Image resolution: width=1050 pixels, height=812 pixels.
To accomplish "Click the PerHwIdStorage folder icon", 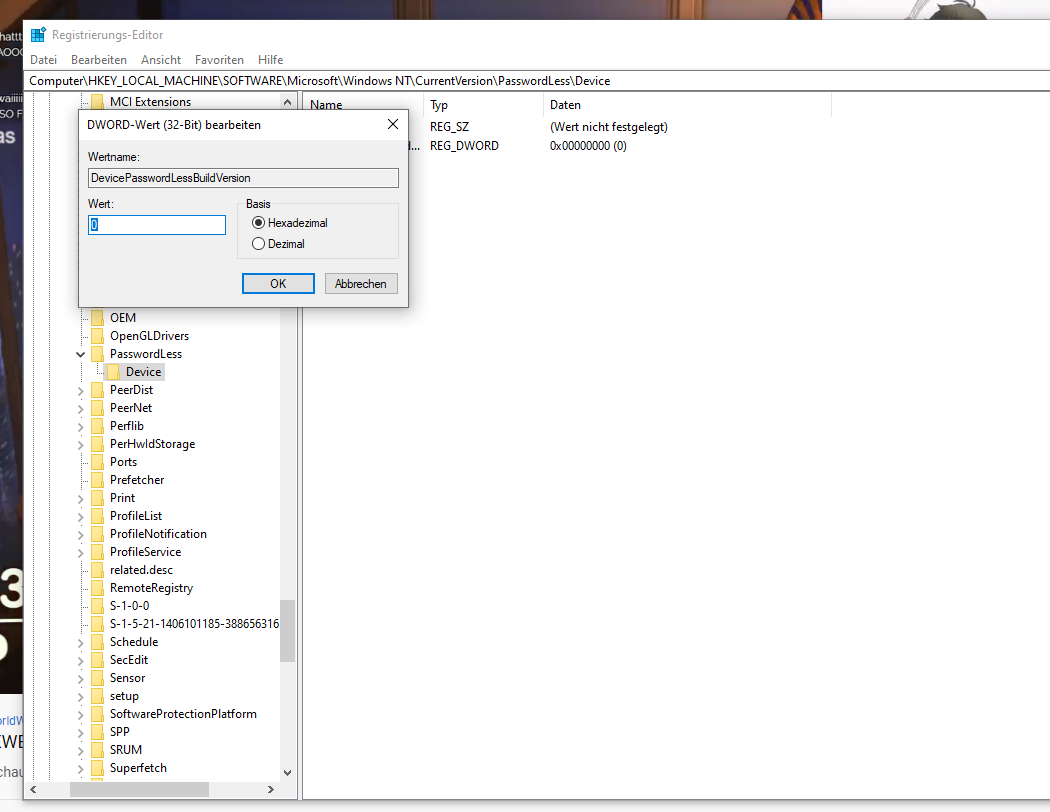I will pyautogui.click(x=98, y=444).
